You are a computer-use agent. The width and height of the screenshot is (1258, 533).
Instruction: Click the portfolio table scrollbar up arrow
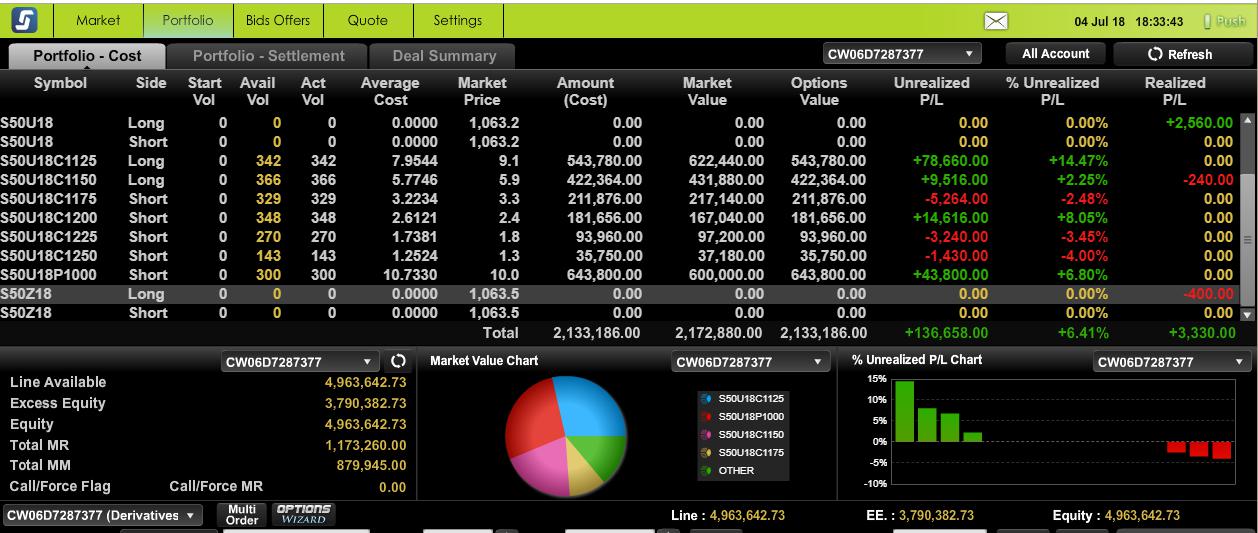pos(1246,120)
